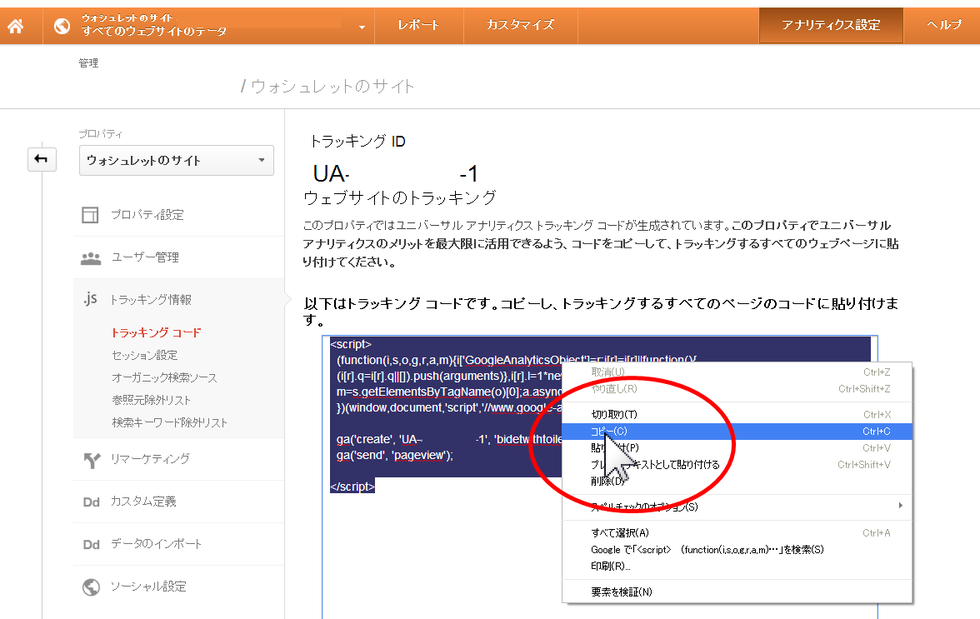Screen dimensions: 980x619
Task: Click the Dd icon for カスタム定義
Action: coord(91,502)
